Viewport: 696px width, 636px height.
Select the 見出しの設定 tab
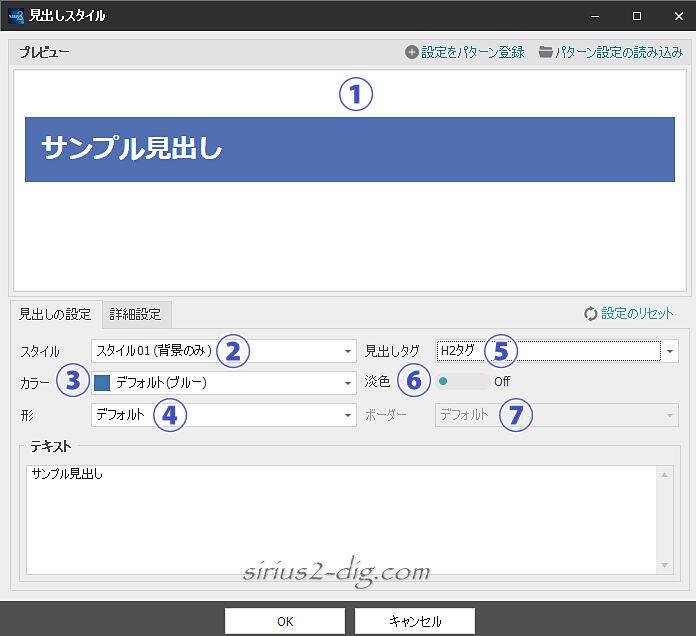point(55,314)
